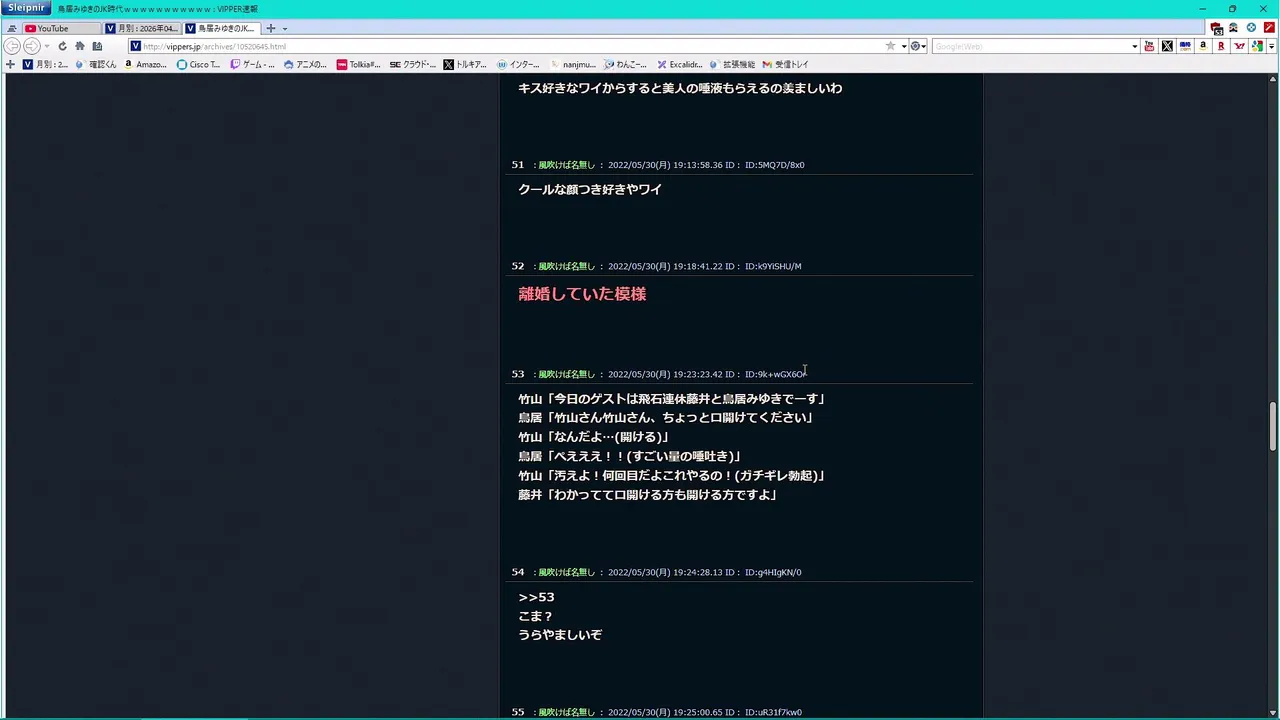Click the blue circular extension icon
1280x720 pixels.
1251,28
